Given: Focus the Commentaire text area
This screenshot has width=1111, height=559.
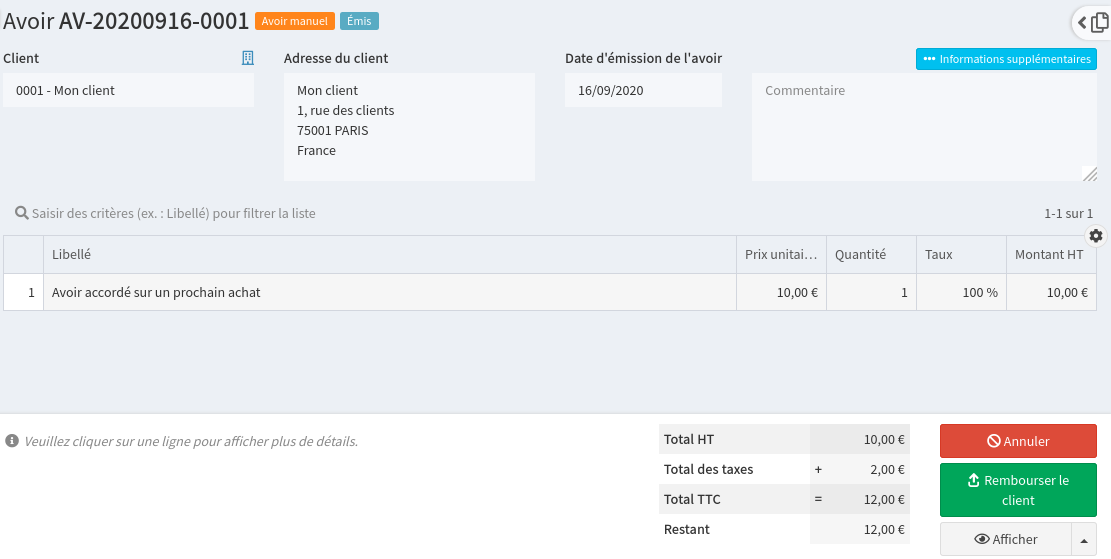Looking at the screenshot, I should pyautogui.click(x=924, y=128).
